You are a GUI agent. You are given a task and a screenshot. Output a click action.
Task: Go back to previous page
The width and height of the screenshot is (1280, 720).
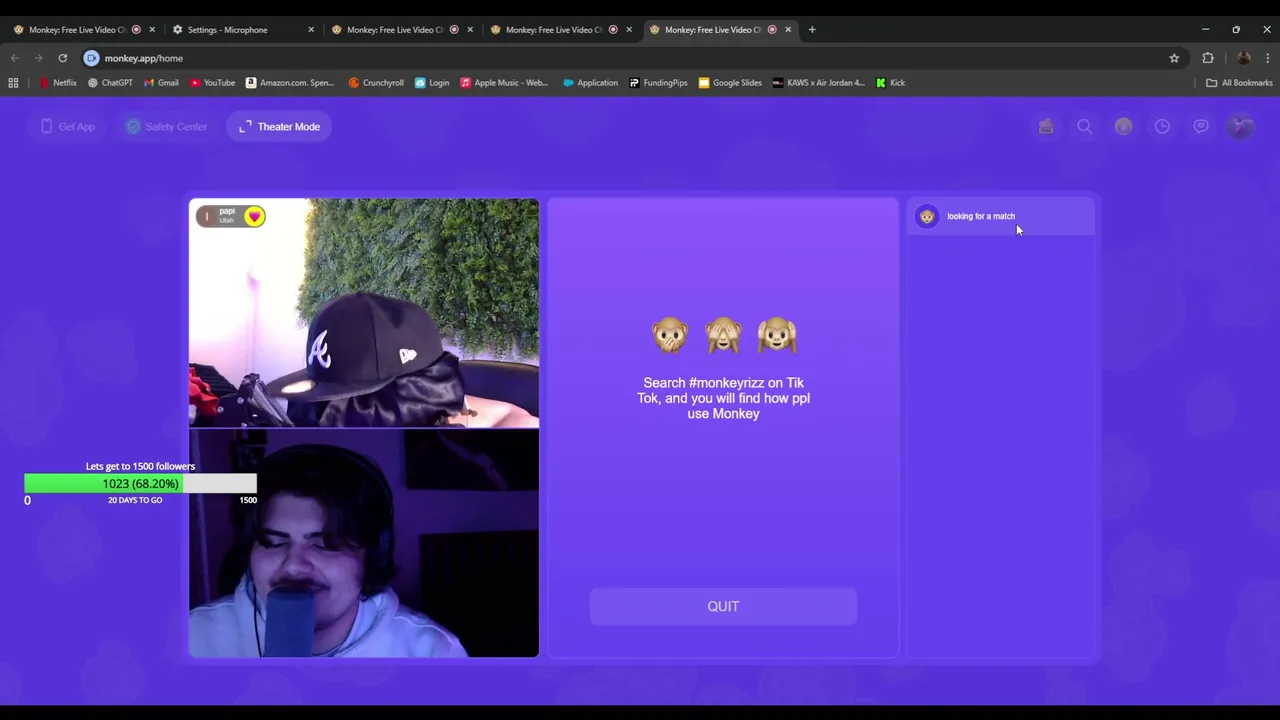(x=14, y=58)
